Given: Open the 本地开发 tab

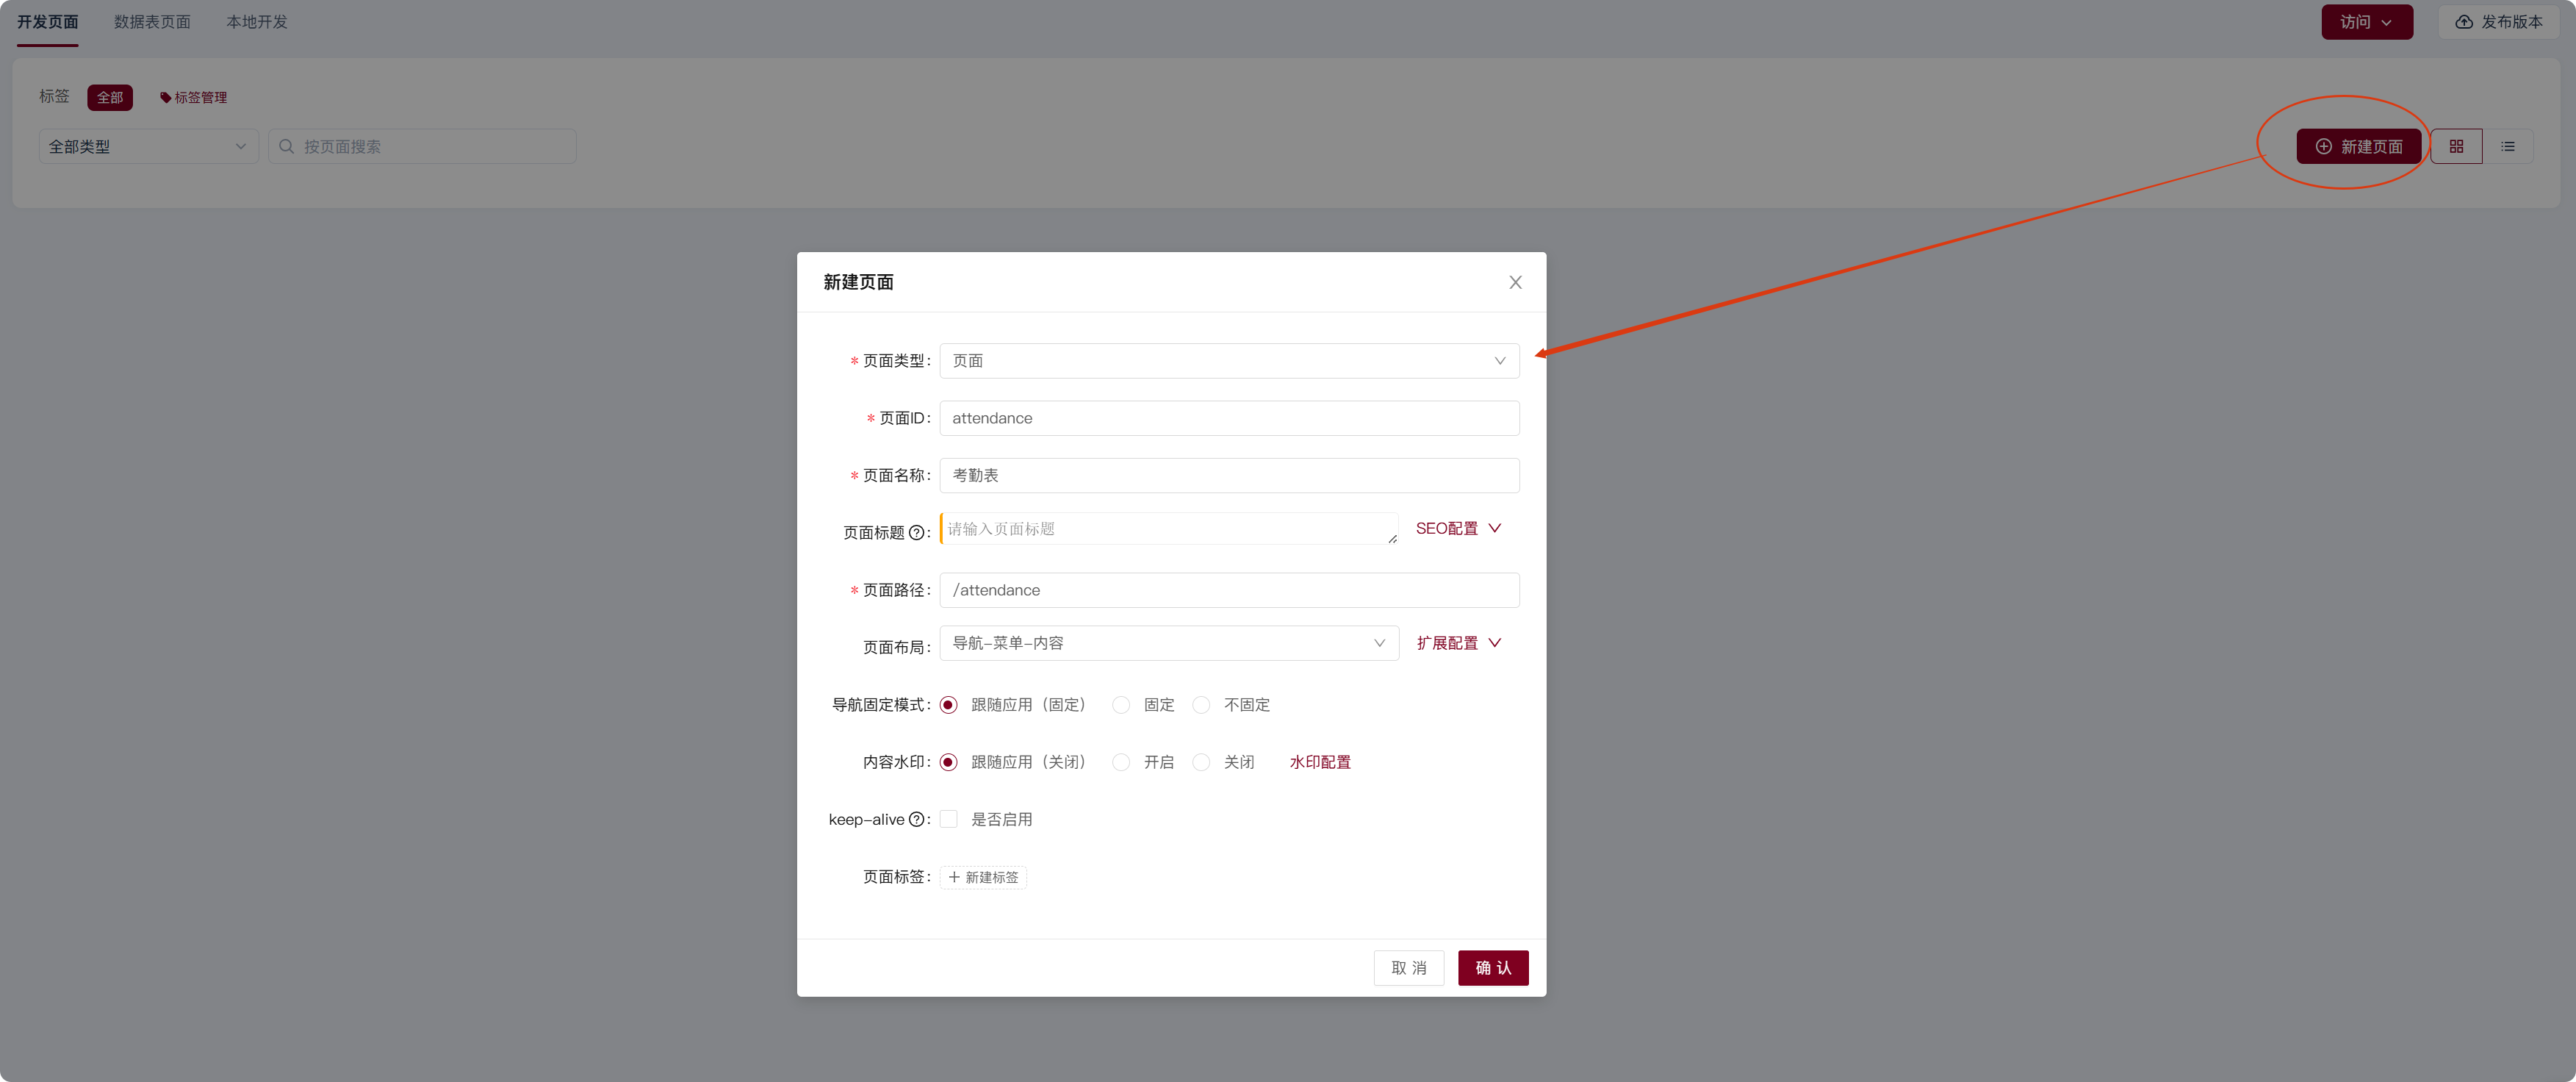Looking at the screenshot, I should click(x=256, y=21).
